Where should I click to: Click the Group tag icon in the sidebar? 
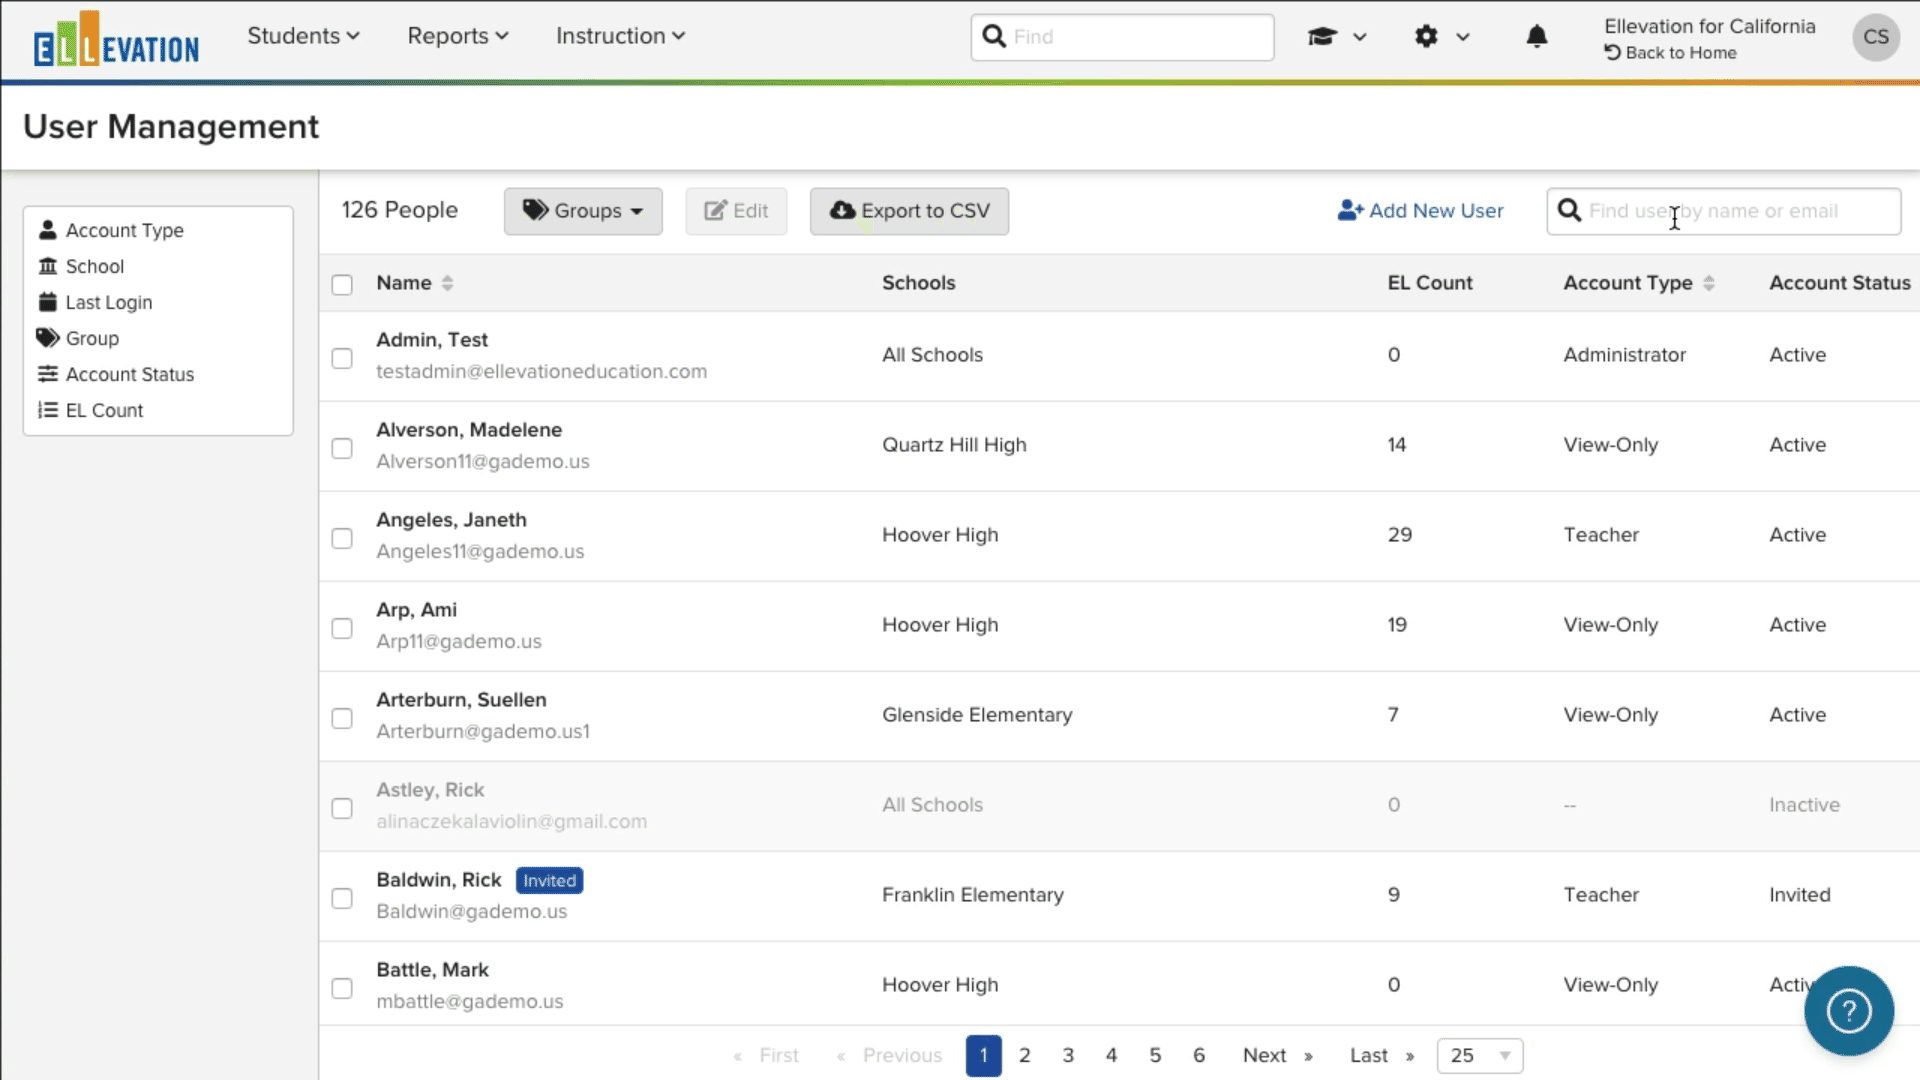click(47, 338)
